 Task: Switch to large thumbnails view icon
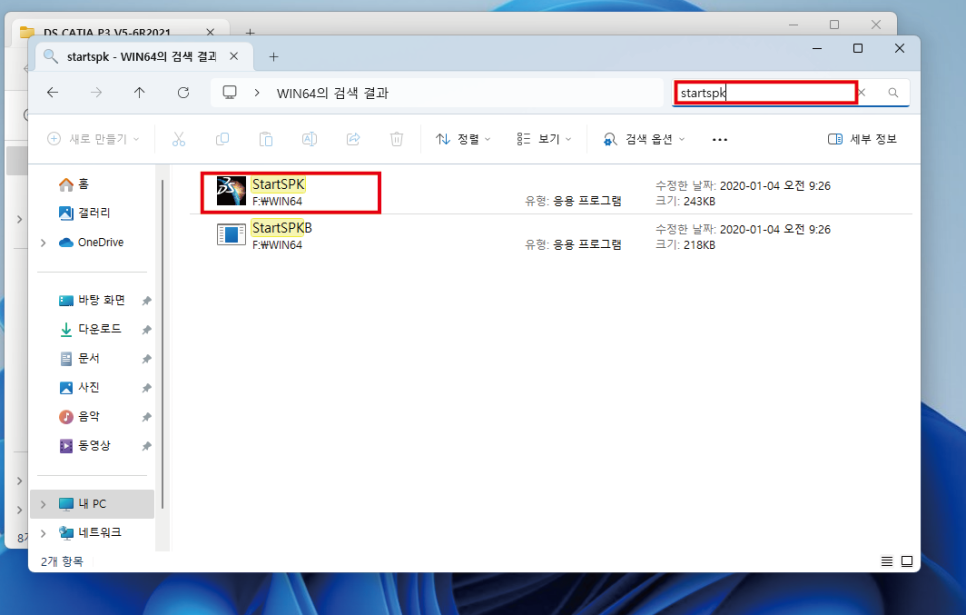point(907,561)
